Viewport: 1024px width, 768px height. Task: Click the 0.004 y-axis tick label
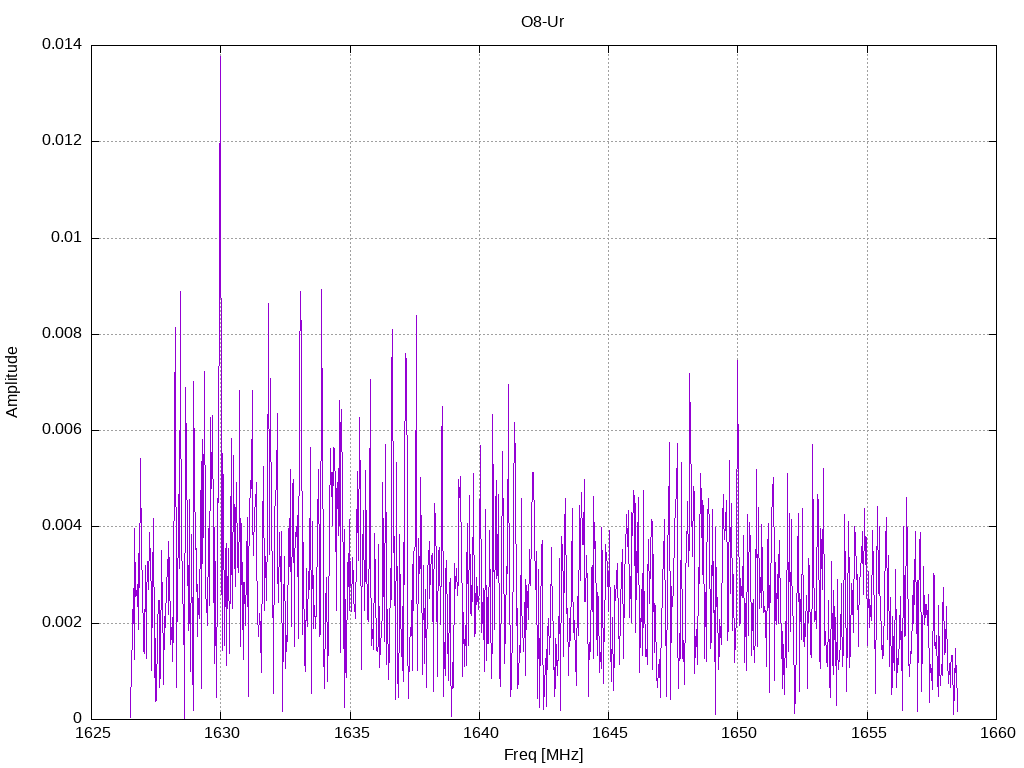click(61, 526)
